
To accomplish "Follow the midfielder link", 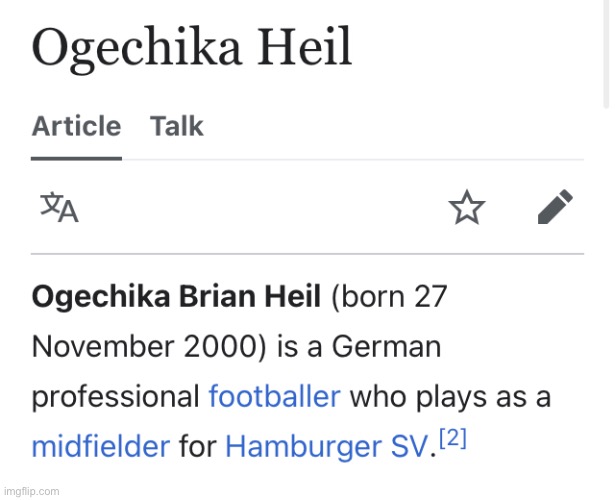I will pyautogui.click(x=101, y=446).
